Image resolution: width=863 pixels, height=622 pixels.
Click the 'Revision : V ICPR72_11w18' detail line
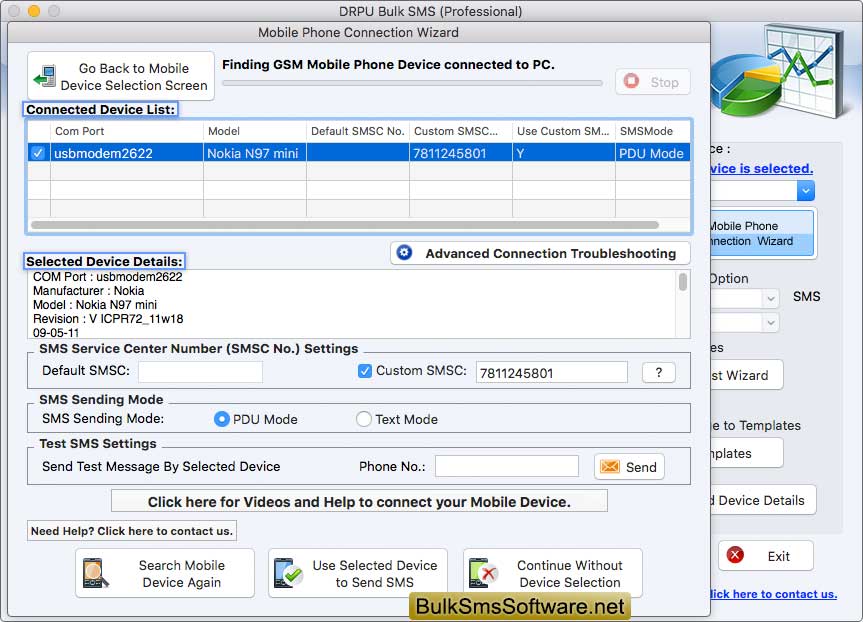pyautogui.click(x=108, y=319)
